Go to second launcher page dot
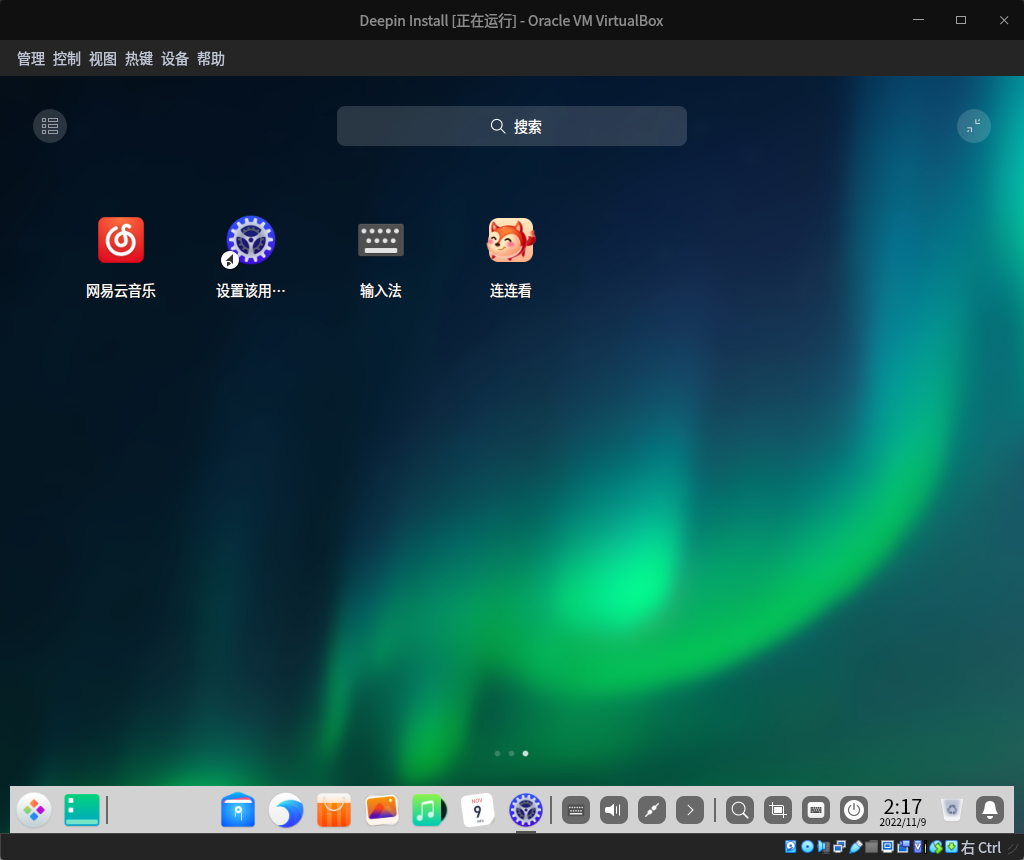The width and height of the screenshot is (1024, 860). click(511, 754)
